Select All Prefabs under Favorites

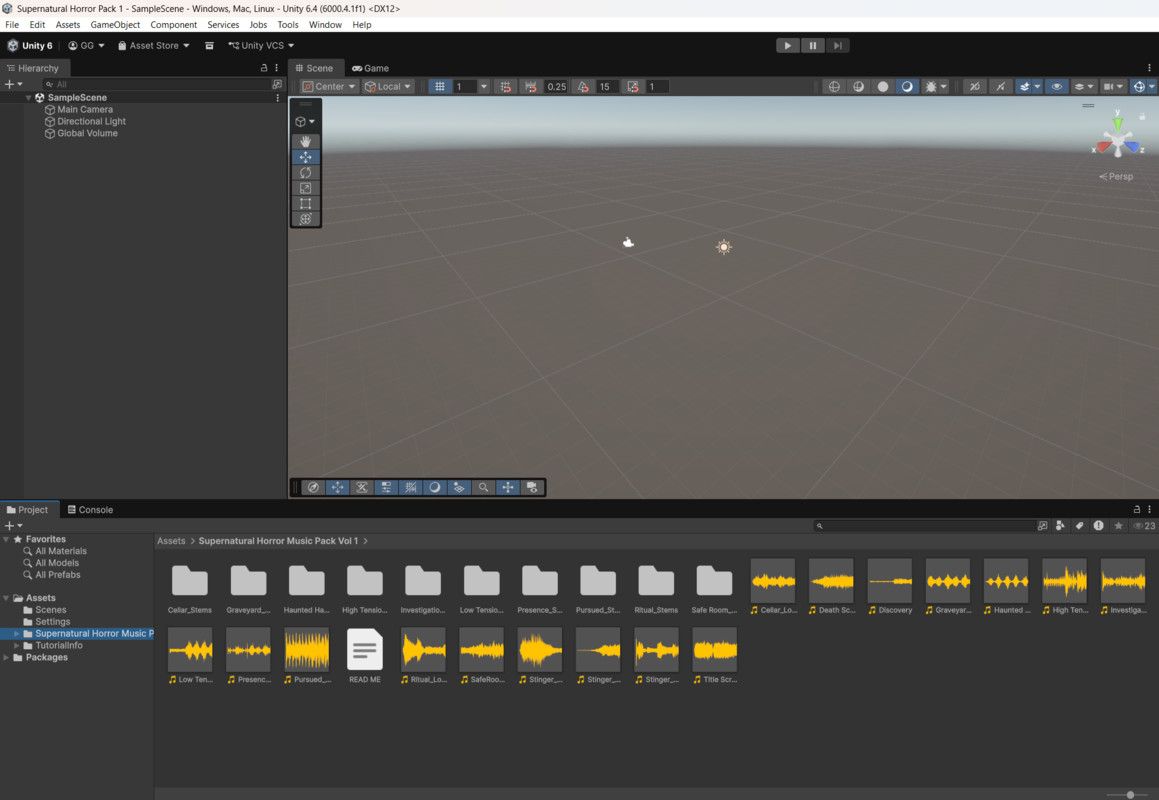click(x=58, y=574)
